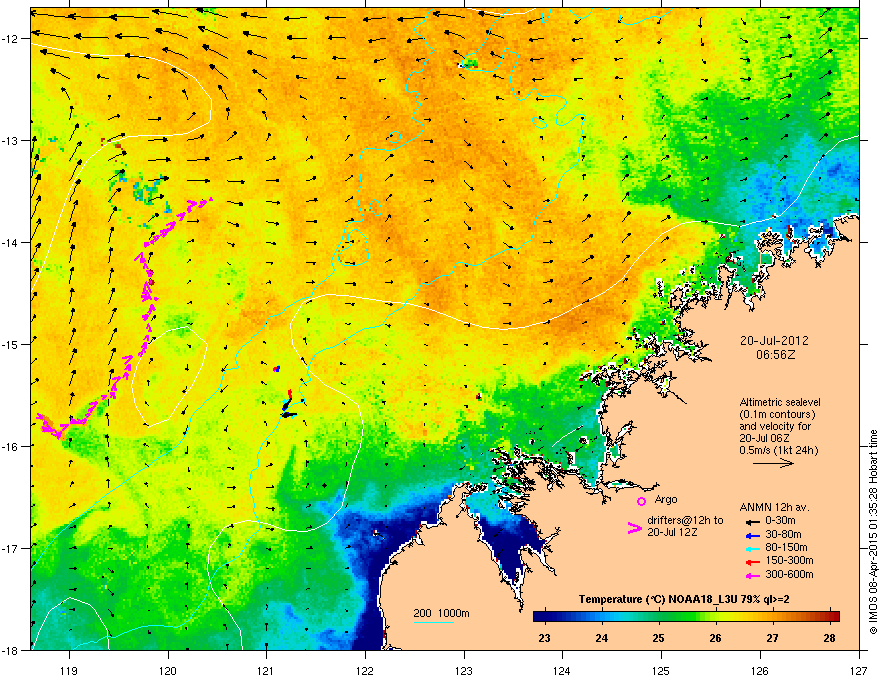This screenshot has height=680, width=880.
Task: Click the 'and velocity for' legend text
Action: [x=774, y=427]
